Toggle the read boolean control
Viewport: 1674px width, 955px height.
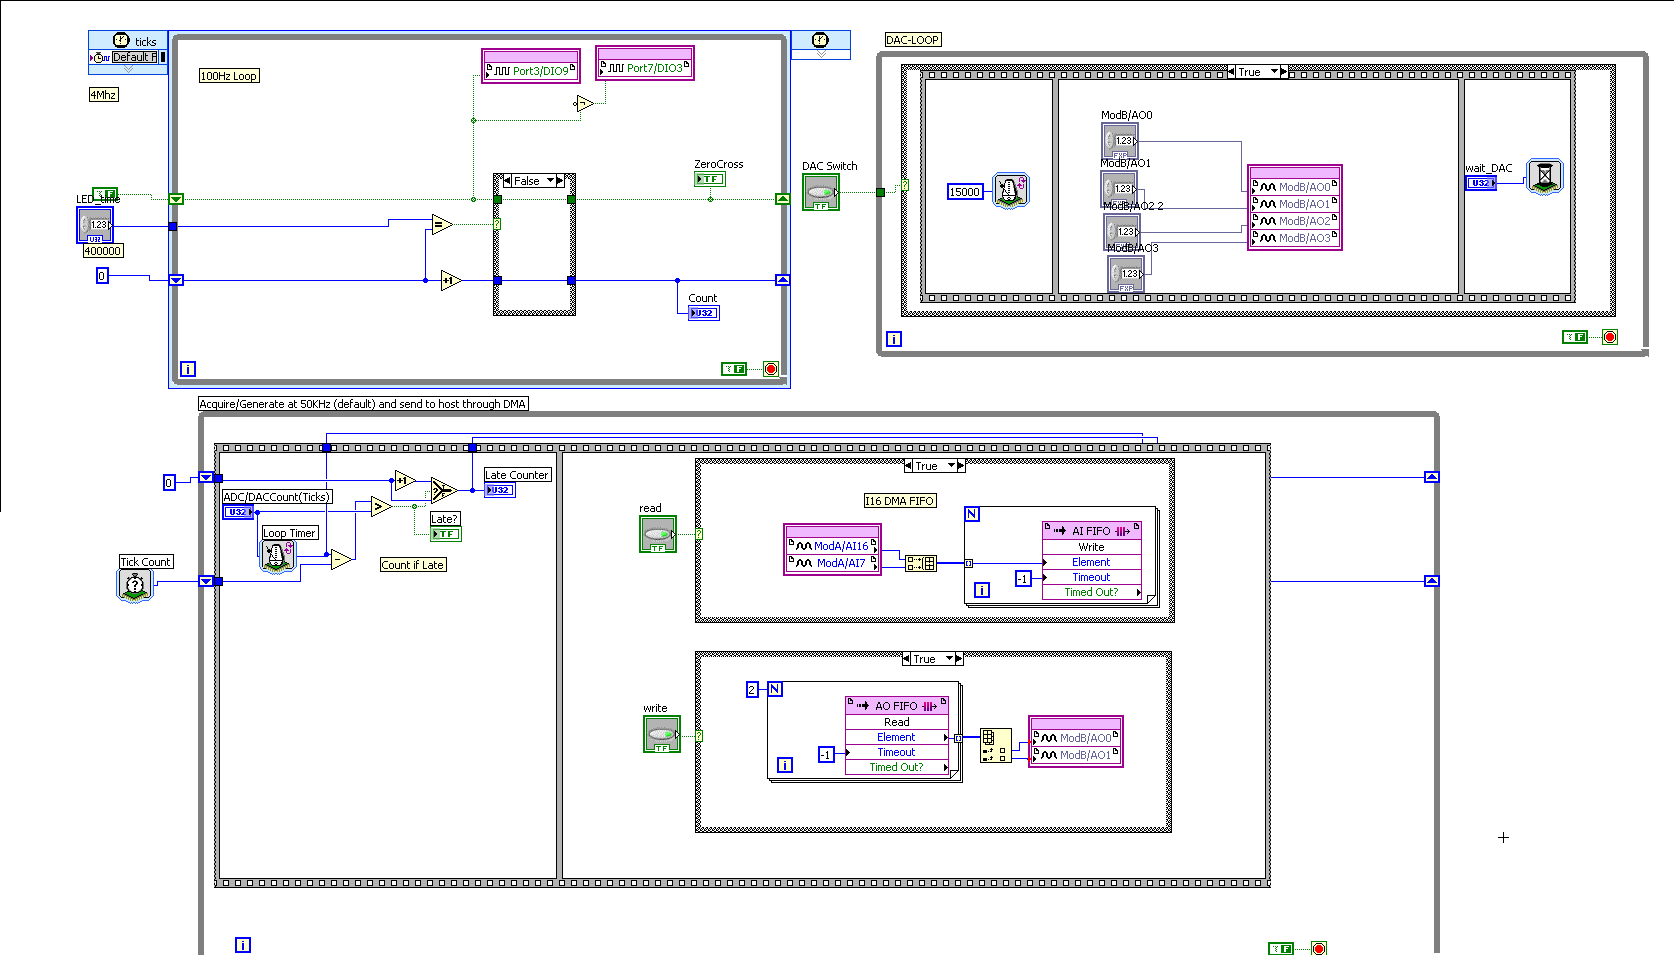[x=658, y=534]
